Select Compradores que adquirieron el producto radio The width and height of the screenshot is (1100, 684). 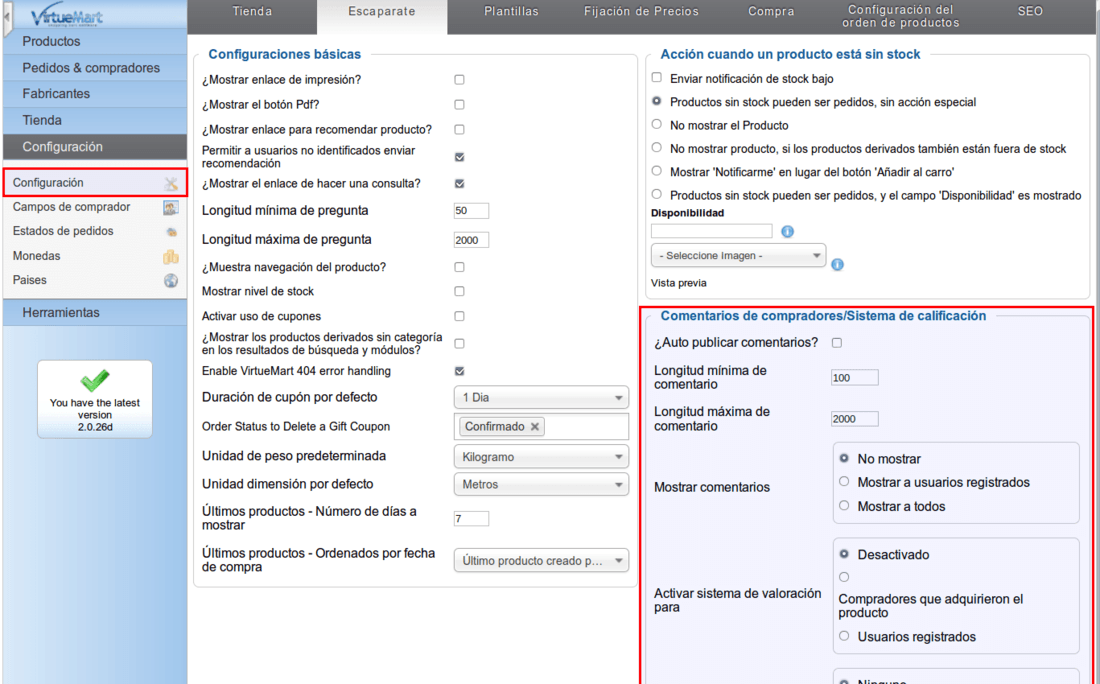click(x=844, y=577)
